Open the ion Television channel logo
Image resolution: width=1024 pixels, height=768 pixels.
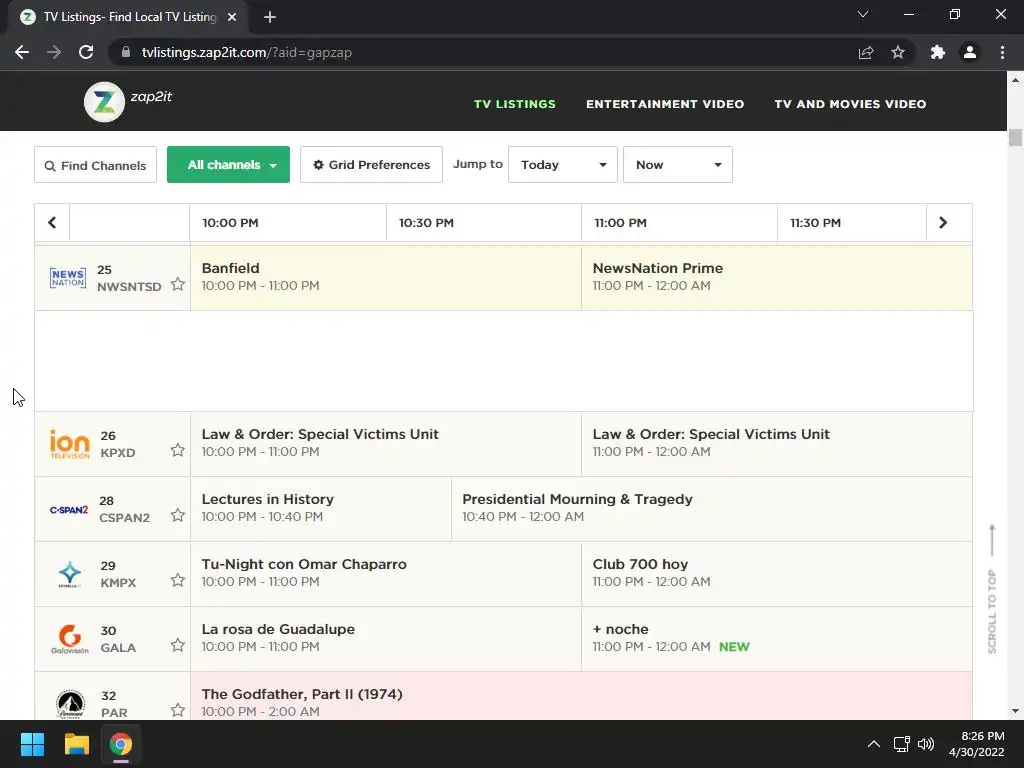pyautogui.click(x=69, y=444)
